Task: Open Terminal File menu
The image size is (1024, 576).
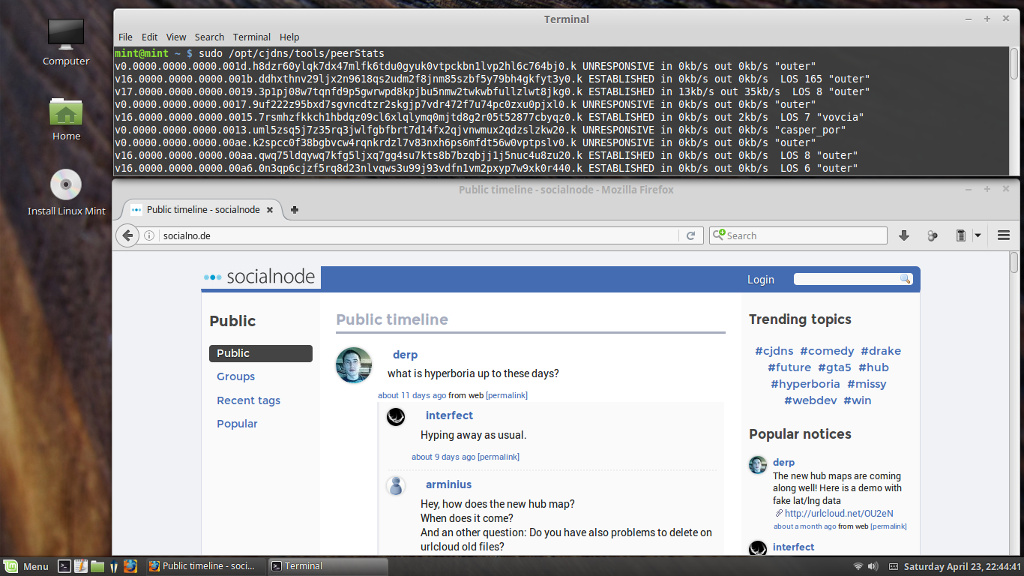Action: pos(125,37)
